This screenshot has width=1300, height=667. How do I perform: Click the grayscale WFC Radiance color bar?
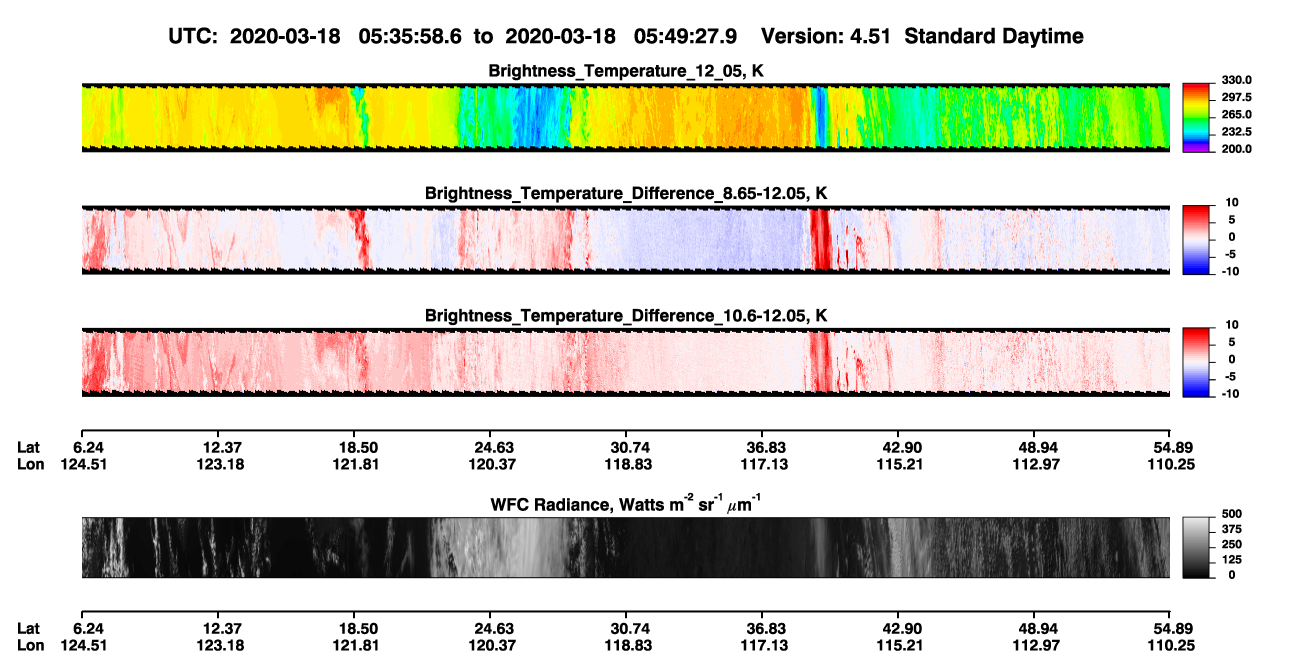[x=1196, y=547]
